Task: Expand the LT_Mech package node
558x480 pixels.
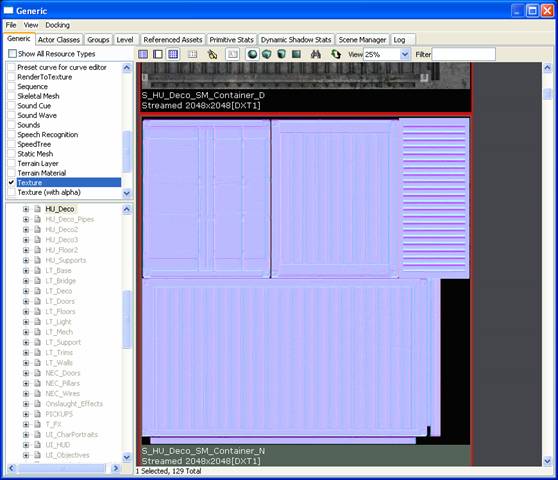Action: pyautogui.click(x=26, y=332)
